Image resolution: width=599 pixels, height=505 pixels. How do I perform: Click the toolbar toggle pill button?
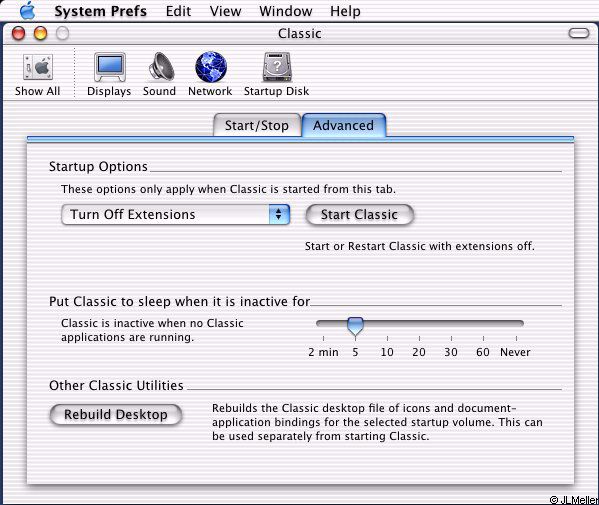[x=579, y=33]
